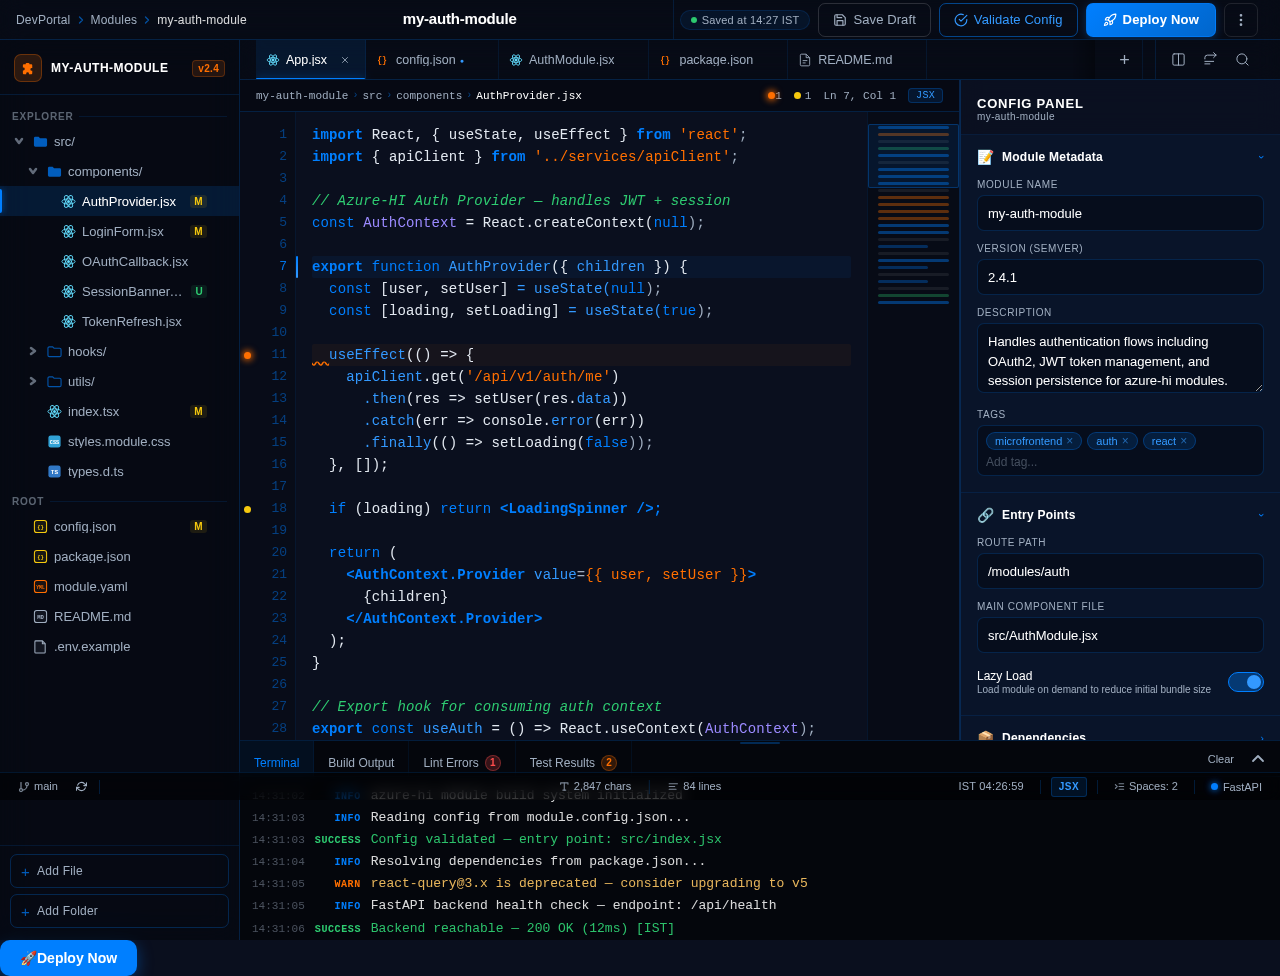Open types.d.ts file
The width and height of the screenshot is (1280, 976).
pyautogui.click(x=120, y=471)
